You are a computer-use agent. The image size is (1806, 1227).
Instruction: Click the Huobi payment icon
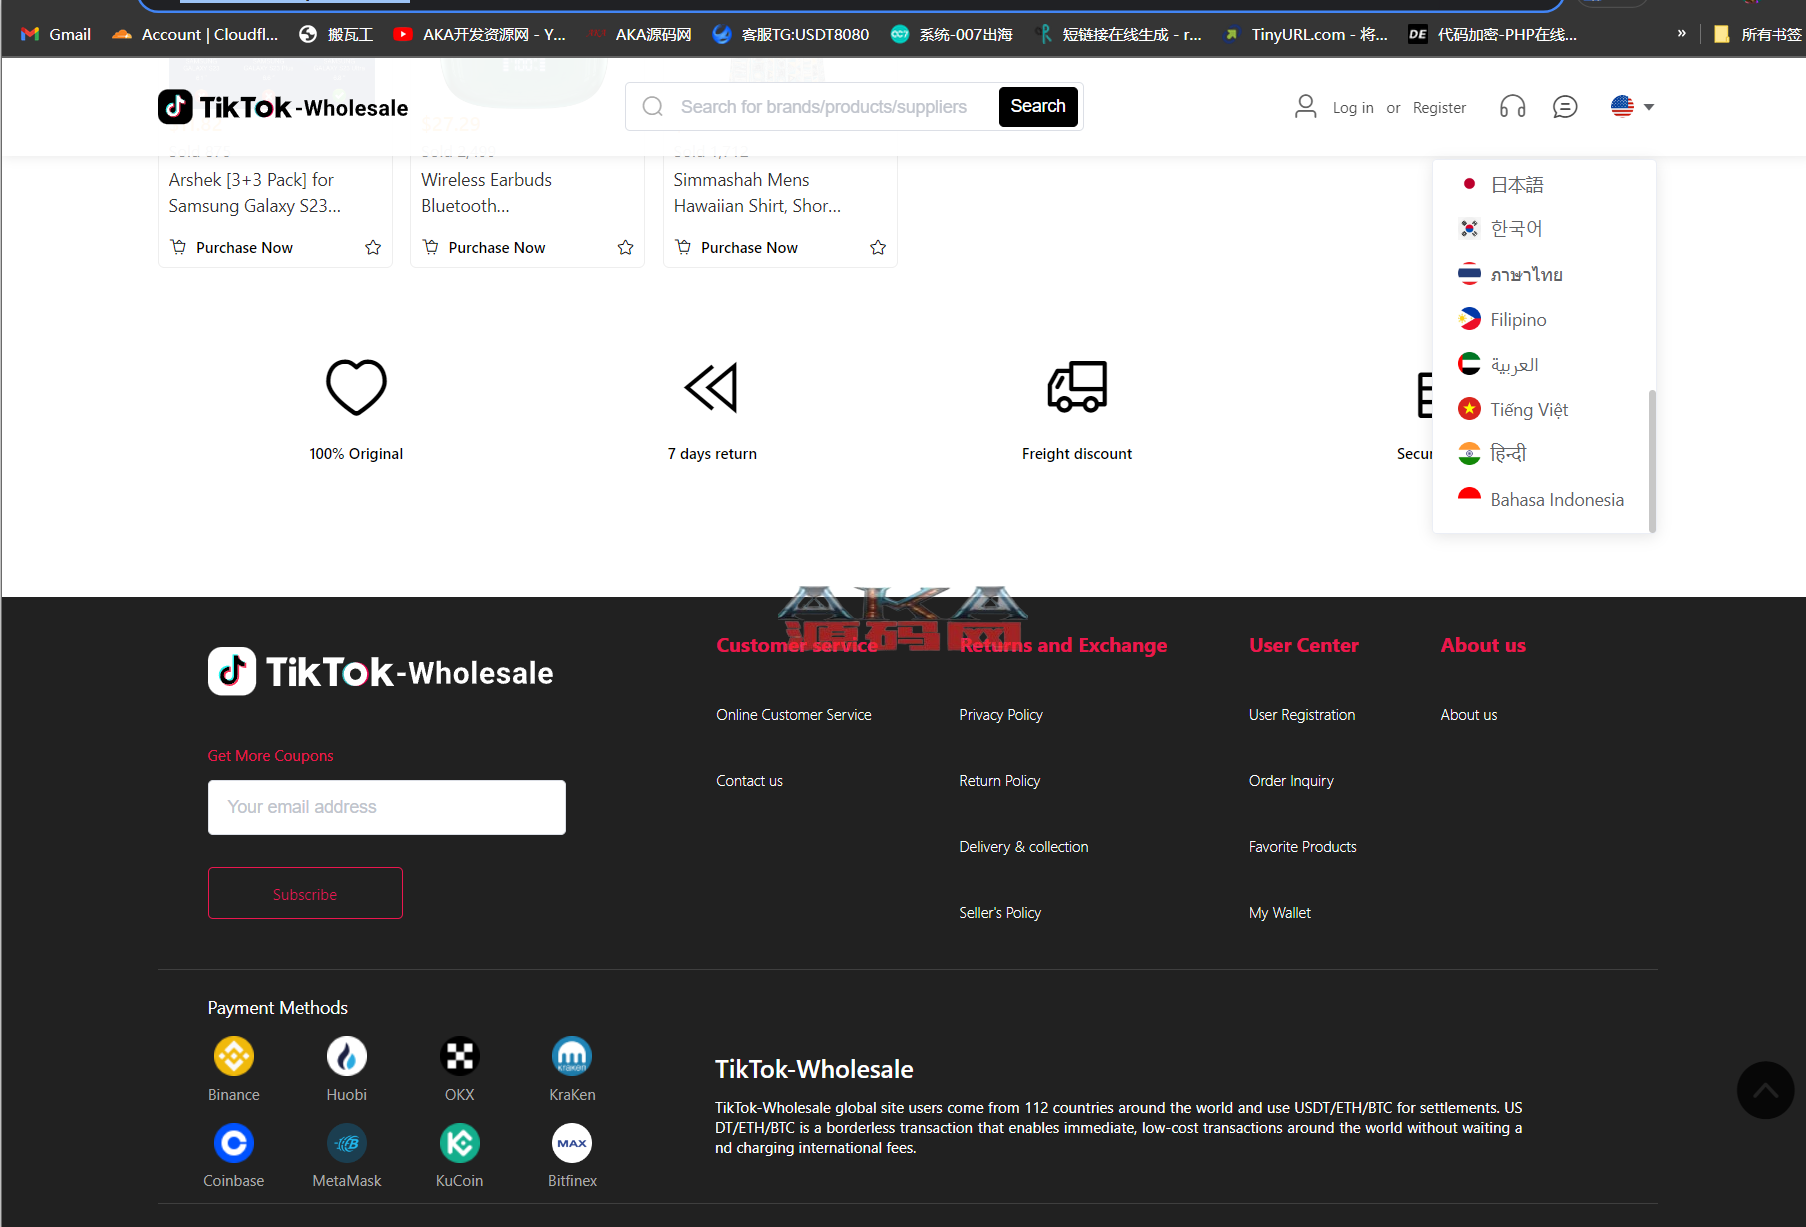[x=346, y=1056]
